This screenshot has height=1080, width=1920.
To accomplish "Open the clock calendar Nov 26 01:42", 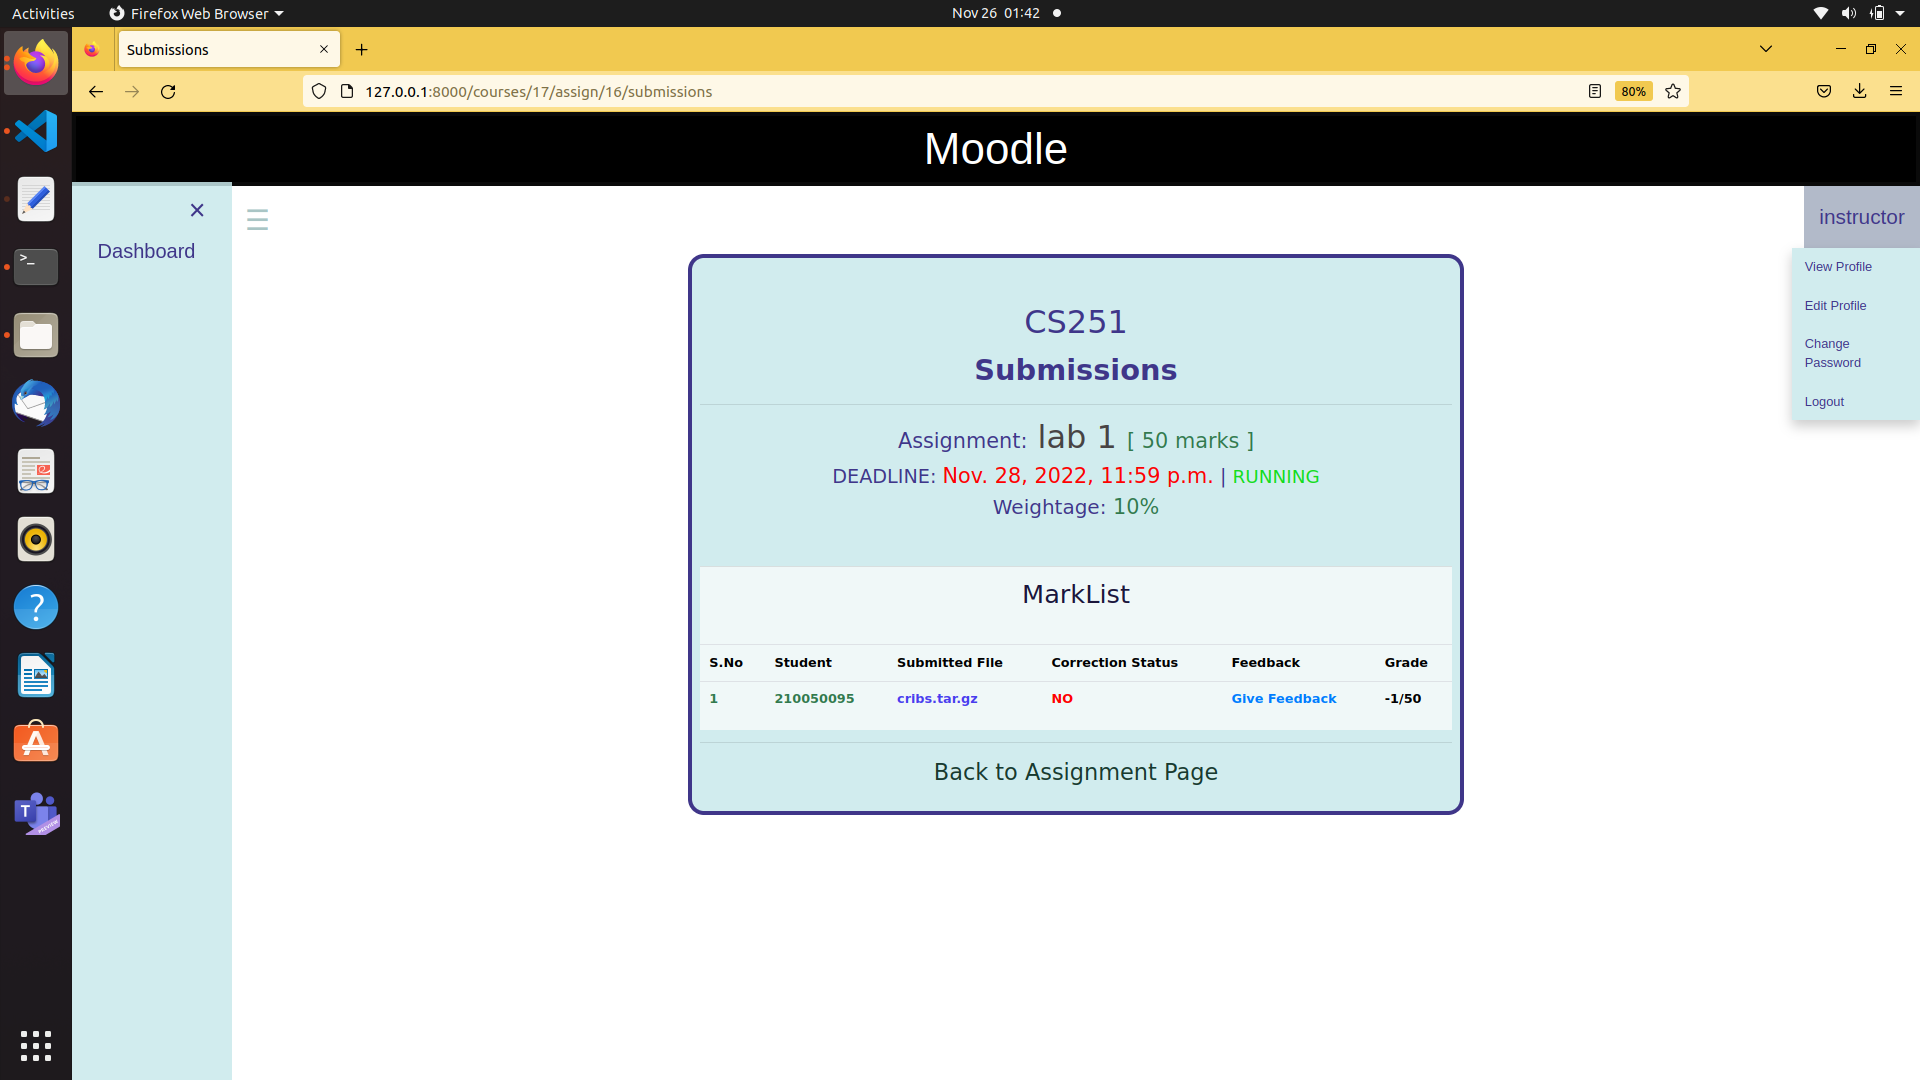I will point(996,13).
